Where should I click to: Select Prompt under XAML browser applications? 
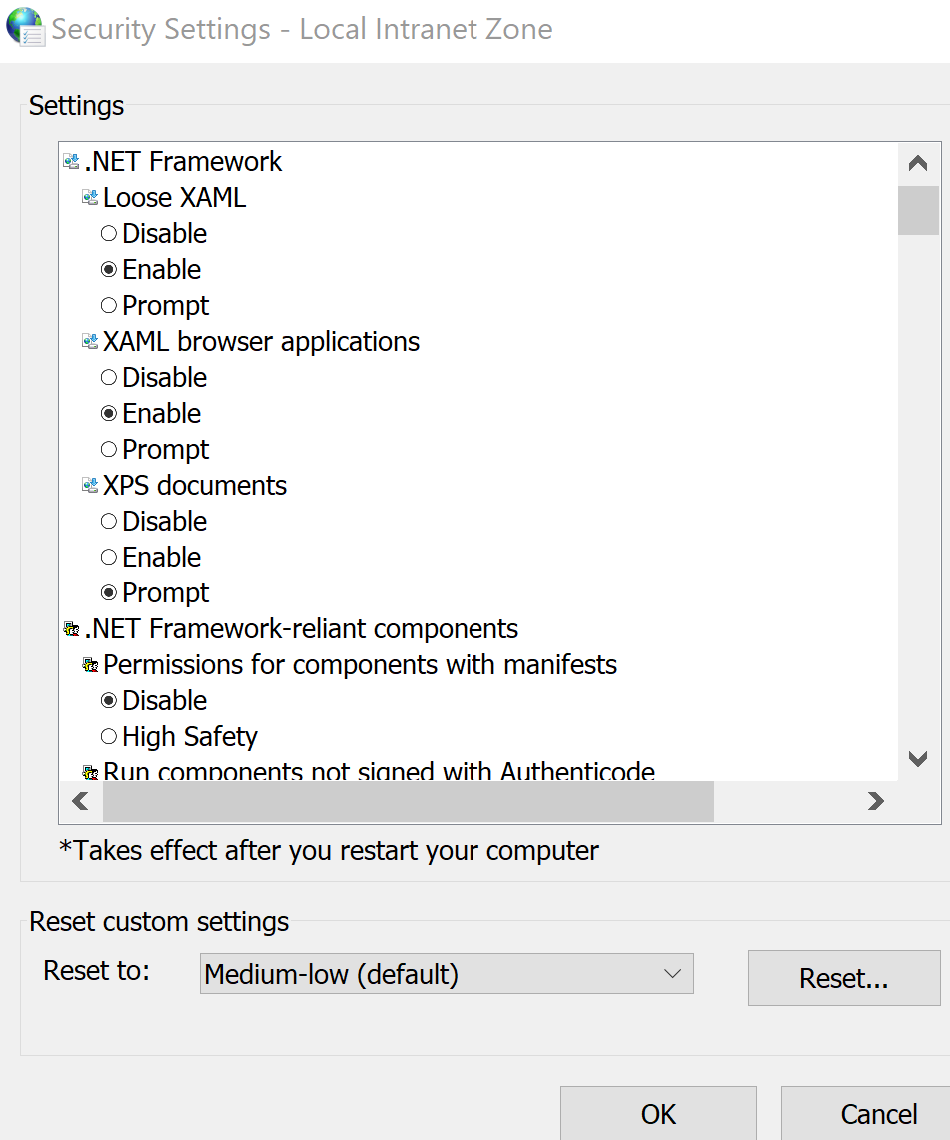[x=109, y=450]
